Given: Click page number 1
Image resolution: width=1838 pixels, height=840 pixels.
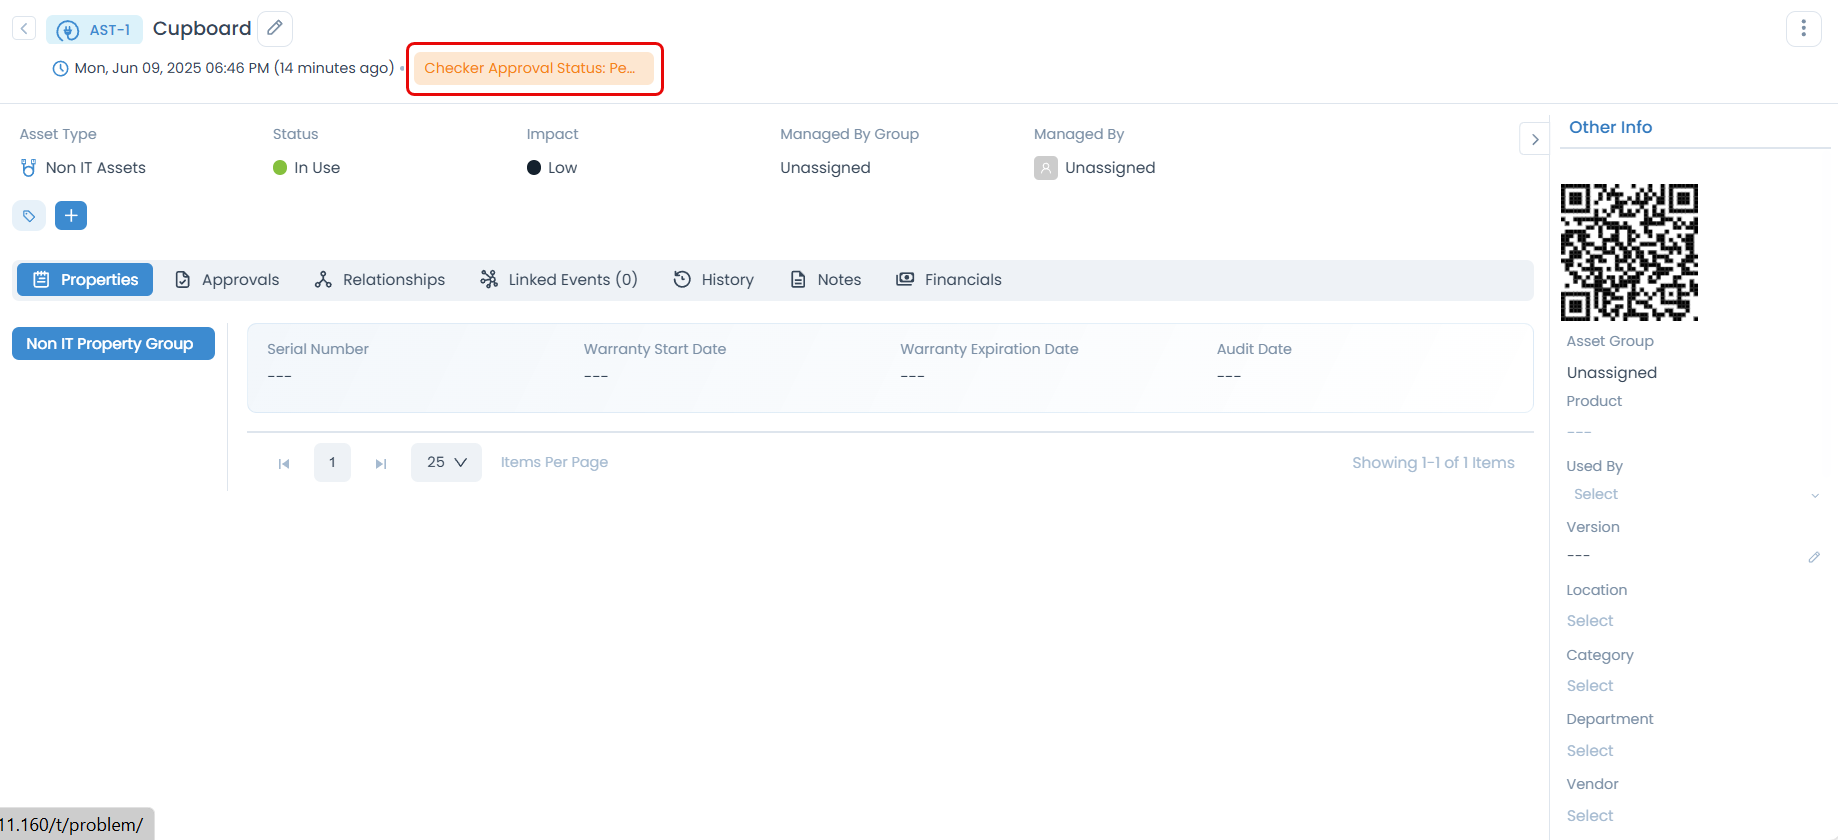Looking at the screenshot, I should pos(332,463).
